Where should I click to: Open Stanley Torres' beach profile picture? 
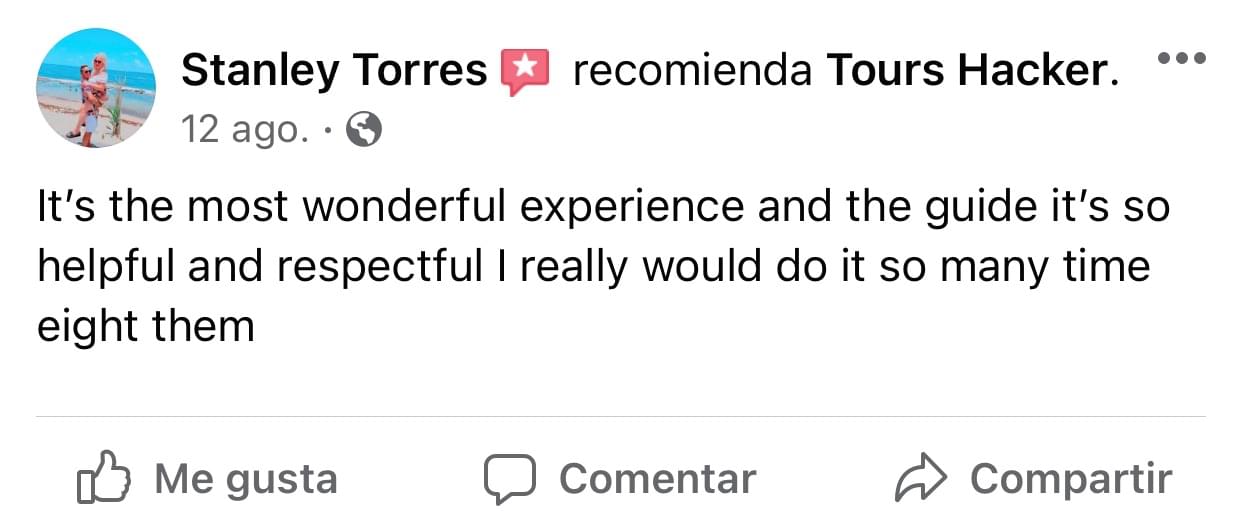[96, 88]
